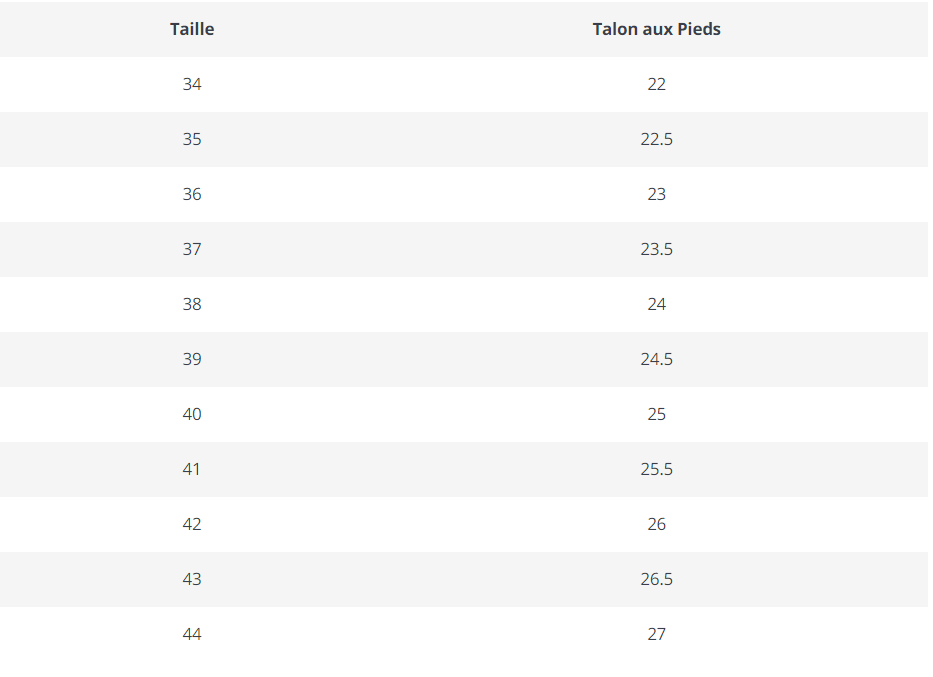Select size 35 cell
The height and width of the screenshot is (677, 933).
pyautogui.click(x=192, y=139)
